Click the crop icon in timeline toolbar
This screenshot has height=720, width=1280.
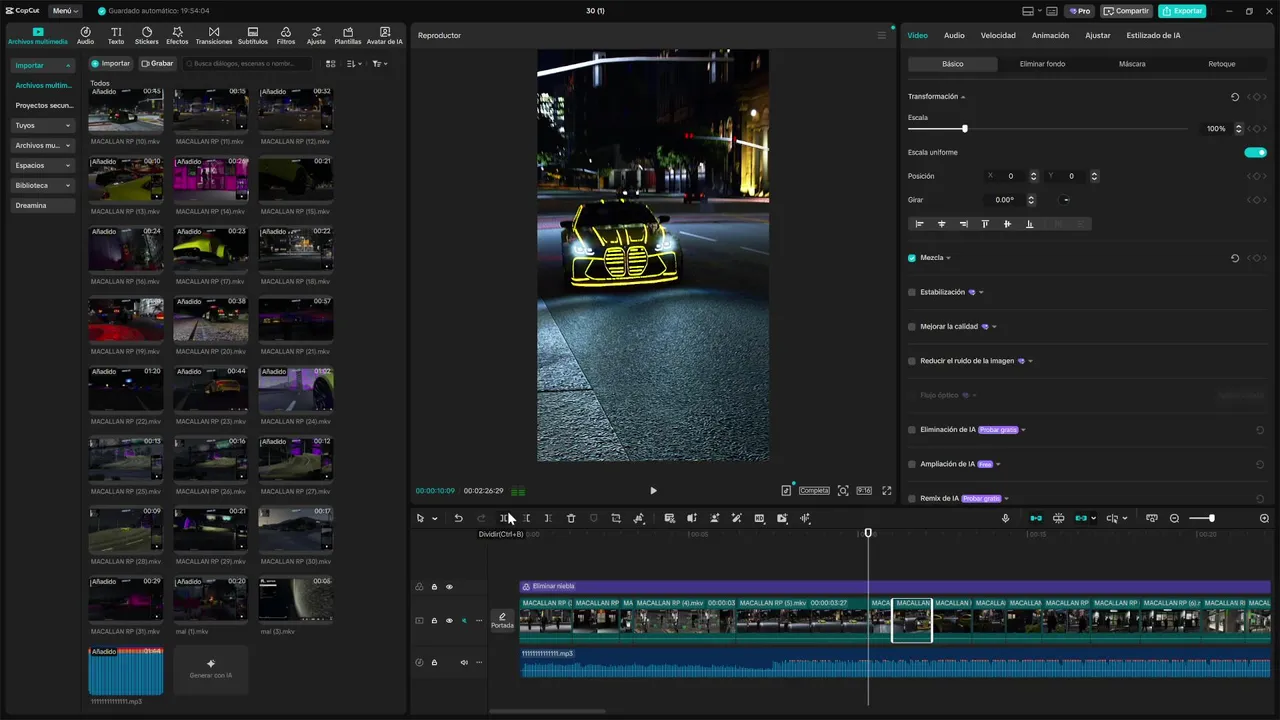[616, 518]
